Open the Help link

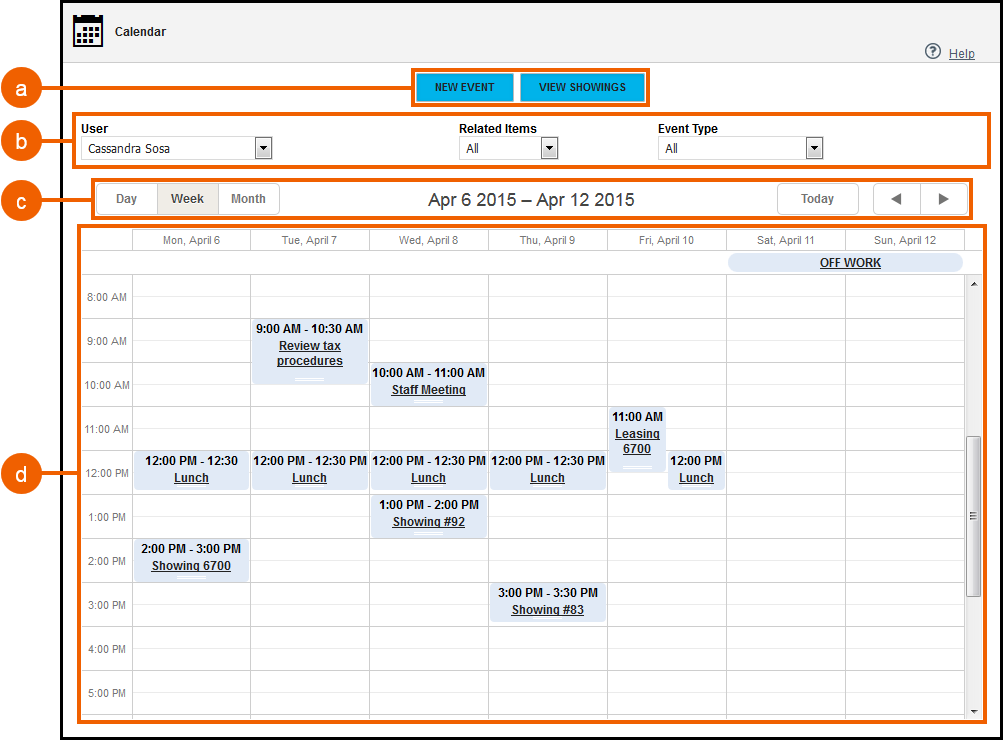pyautogui.click(x=961, y=54)
